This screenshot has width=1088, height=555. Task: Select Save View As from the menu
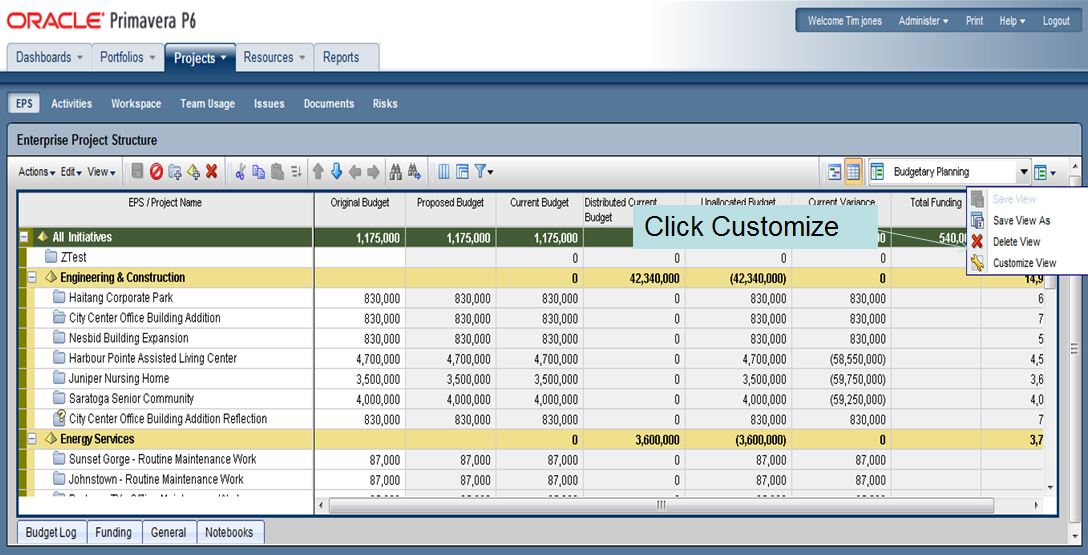pyautogui.click(x=1021, y=221)
